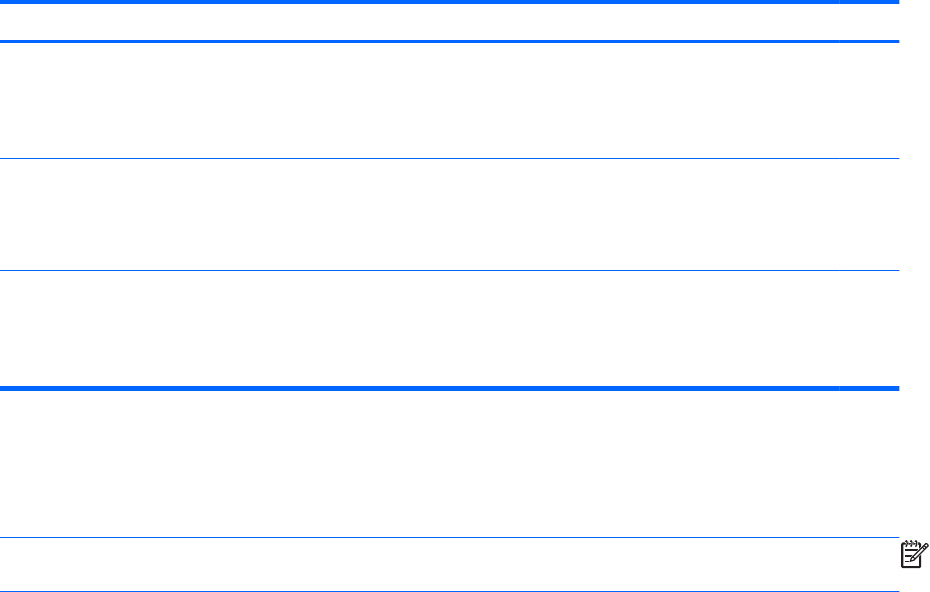Click the note pencil icon
Image resolution: width=930 pixels, height=592 pixels.
(x=914, y=555)
